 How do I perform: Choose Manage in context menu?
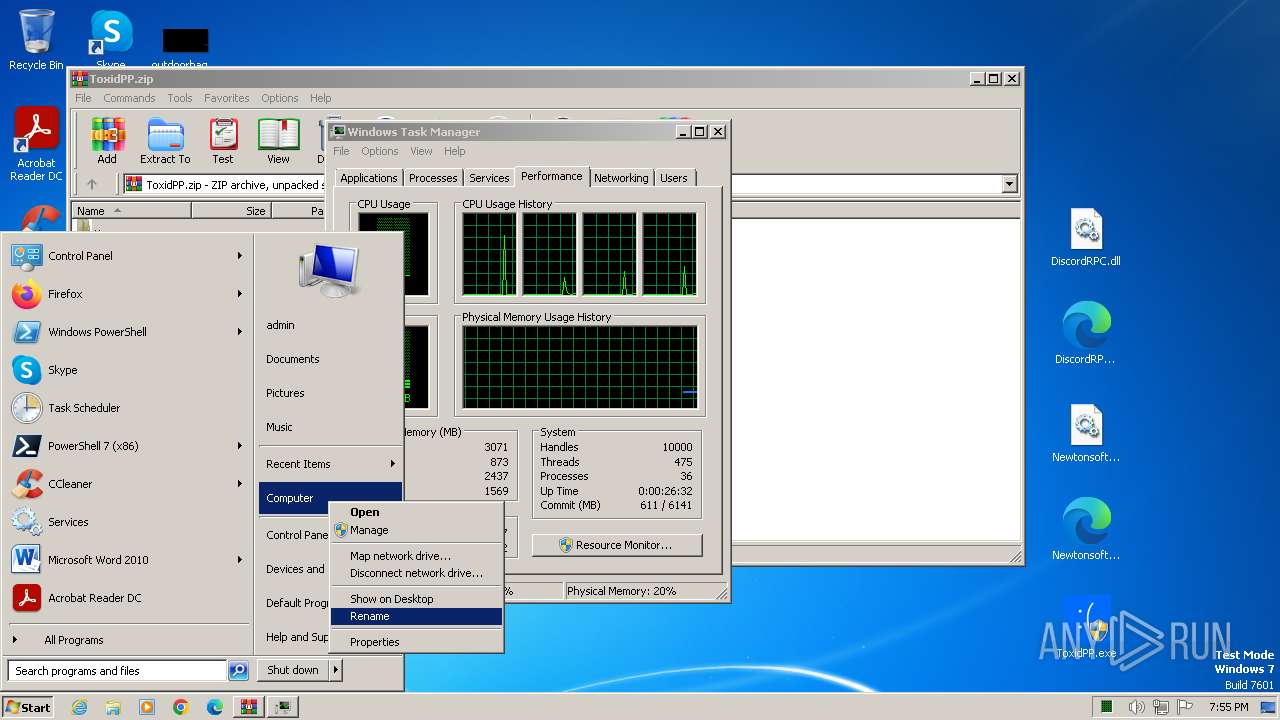[x=416, y=530]
